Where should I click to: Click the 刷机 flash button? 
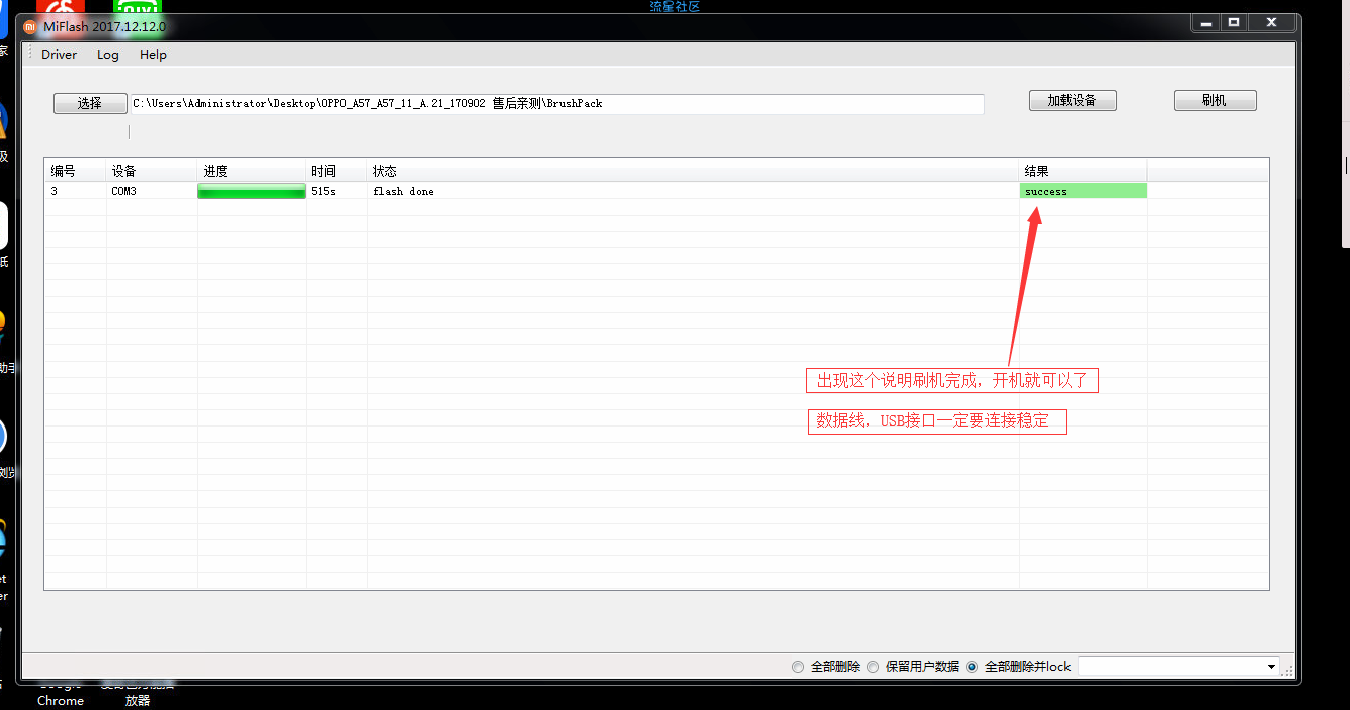click(x=1215, y=101)
